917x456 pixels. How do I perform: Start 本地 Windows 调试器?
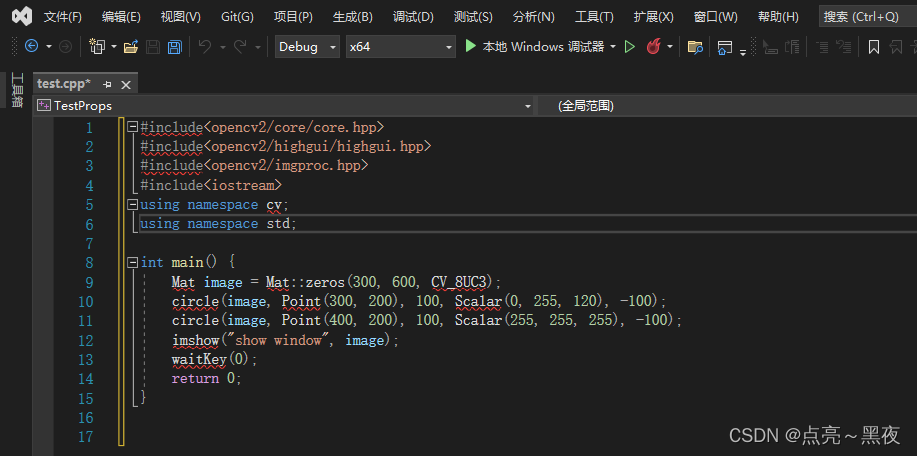tap(535, 47)
